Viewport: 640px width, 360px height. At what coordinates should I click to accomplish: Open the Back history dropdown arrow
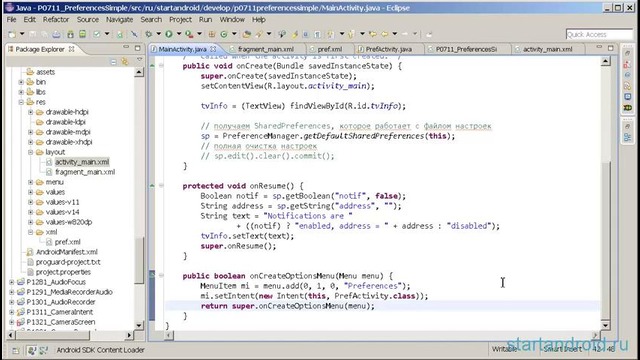395,34
